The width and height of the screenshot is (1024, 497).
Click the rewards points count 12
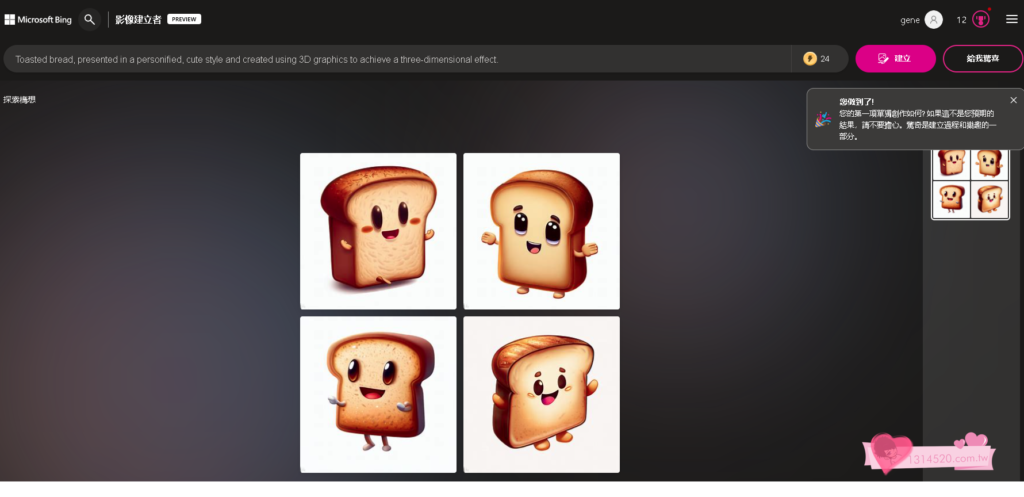click(961, 19)
